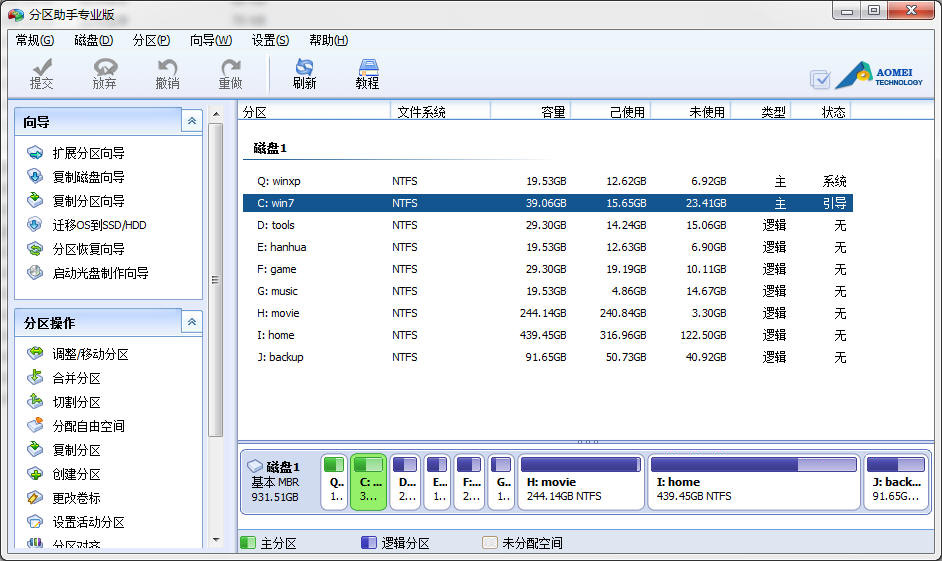Screen dimensions: 942x561
Task: Launch 扩展分区向导 from the wizard panel
Action: pos(88,153)
